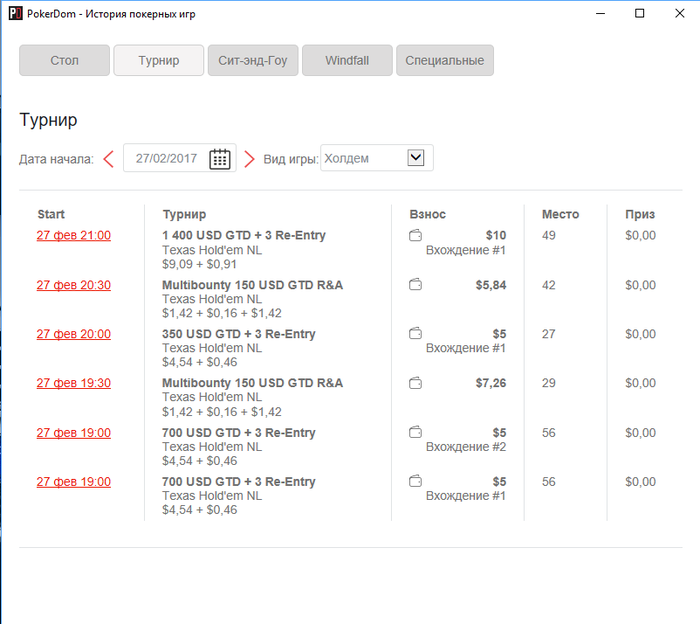The image size is (700, 624).
Task: Click the $10 buy-in amount
Action: tap(496, 235)
